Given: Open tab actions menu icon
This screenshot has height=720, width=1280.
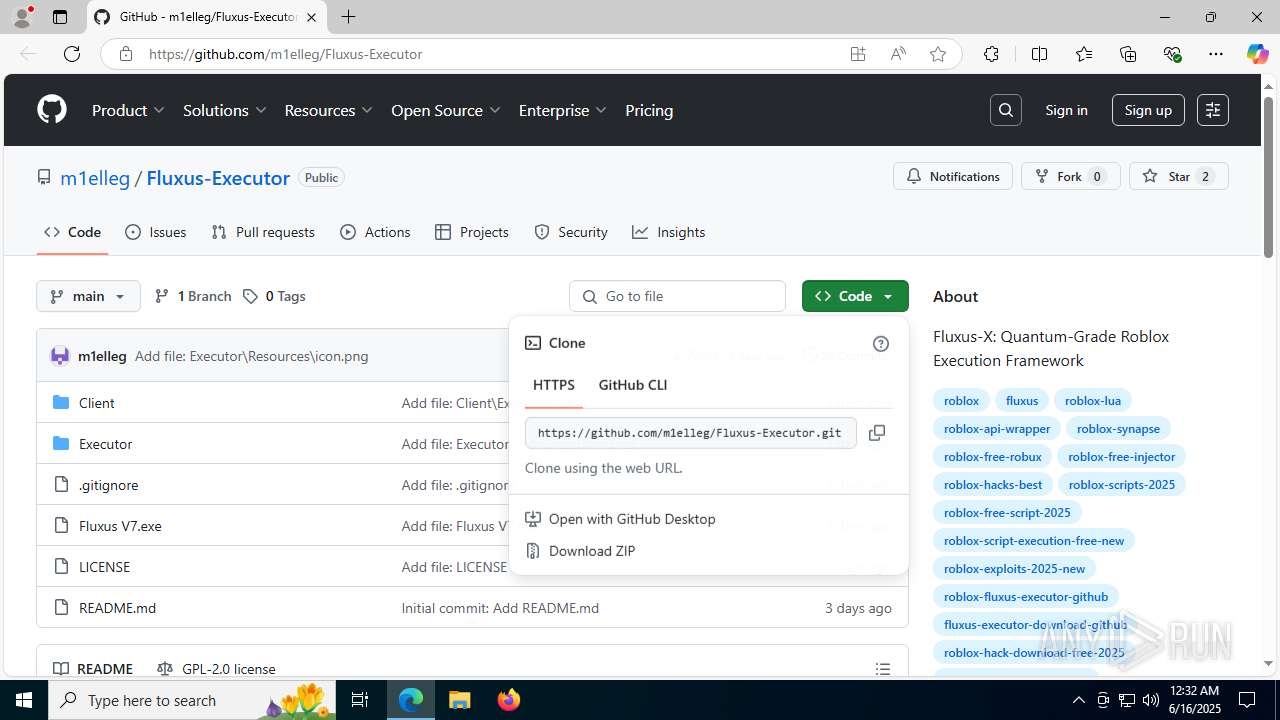Looking at the screenshot, I should [60, 17].
